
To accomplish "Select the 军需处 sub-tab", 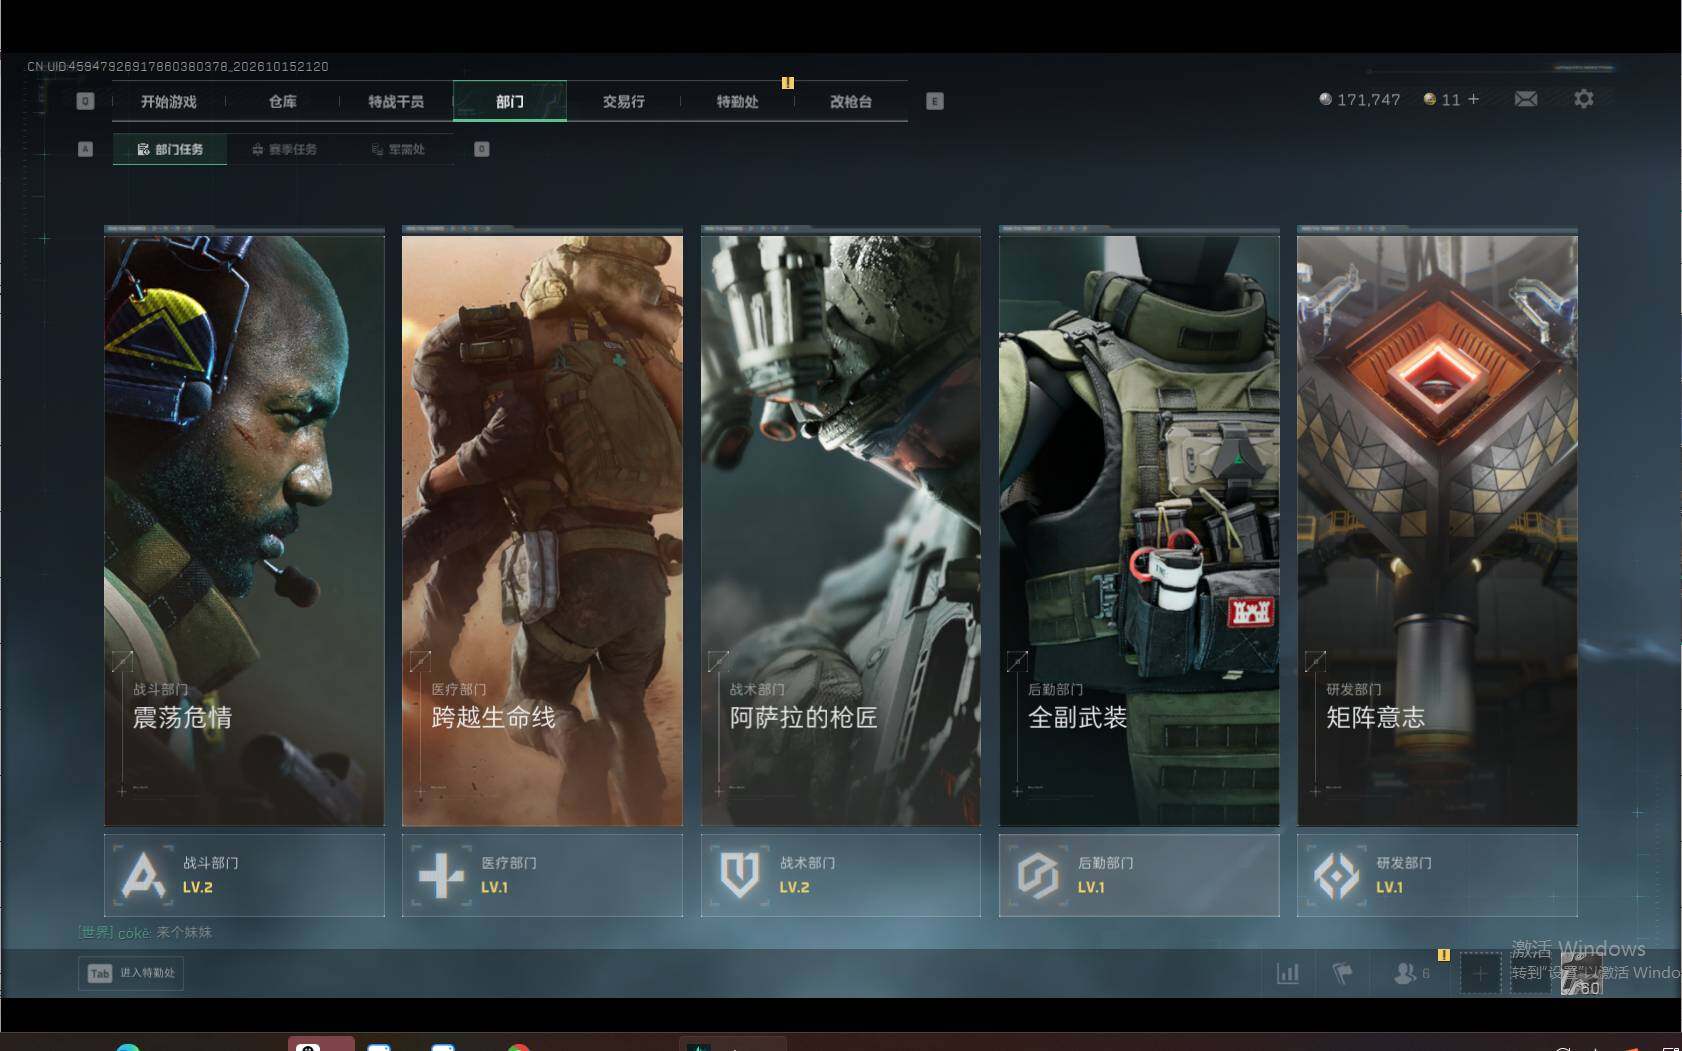I will click(x=398, y=149).
